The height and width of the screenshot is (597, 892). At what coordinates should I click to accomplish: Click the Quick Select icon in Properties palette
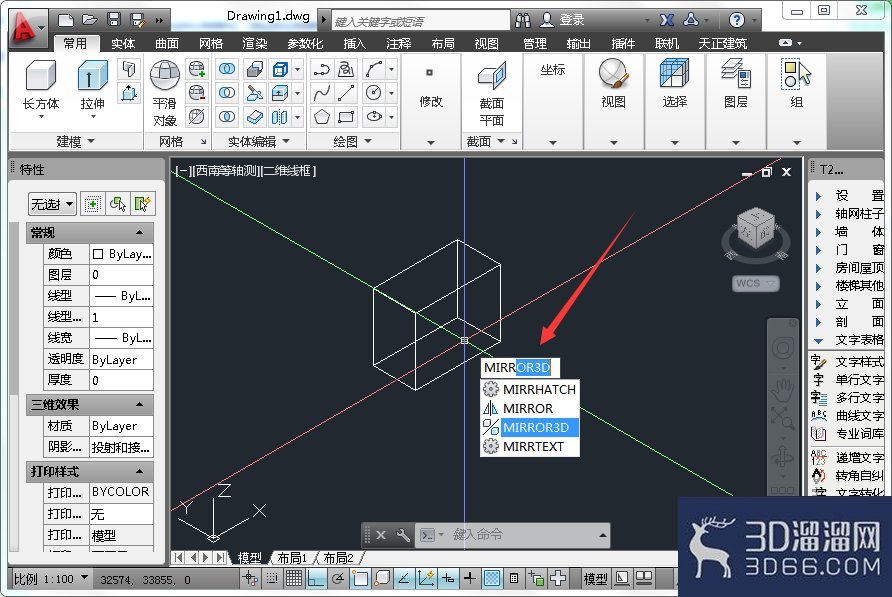(142, 204)
